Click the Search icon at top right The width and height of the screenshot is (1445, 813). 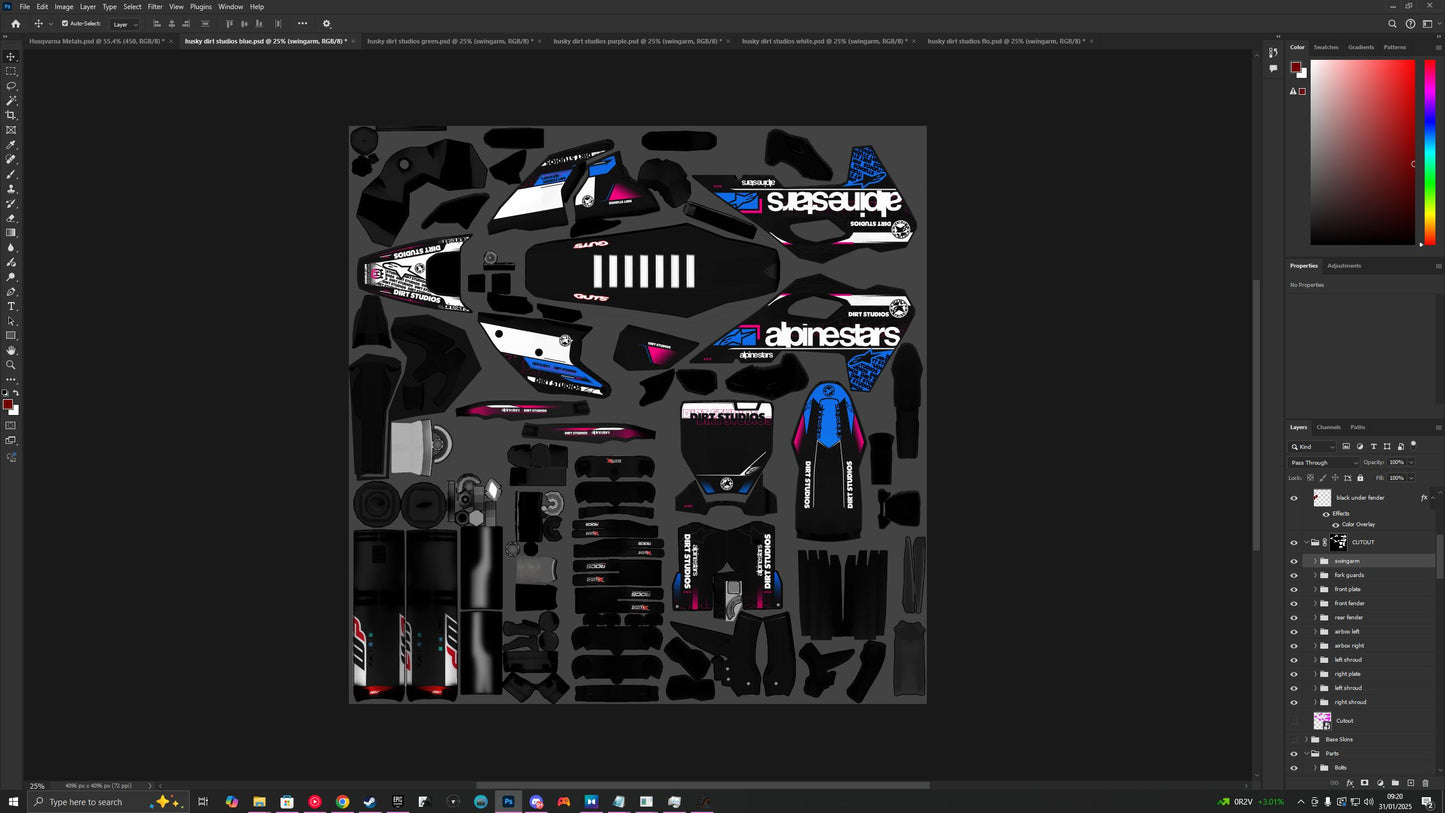(x=1392, y=24)
